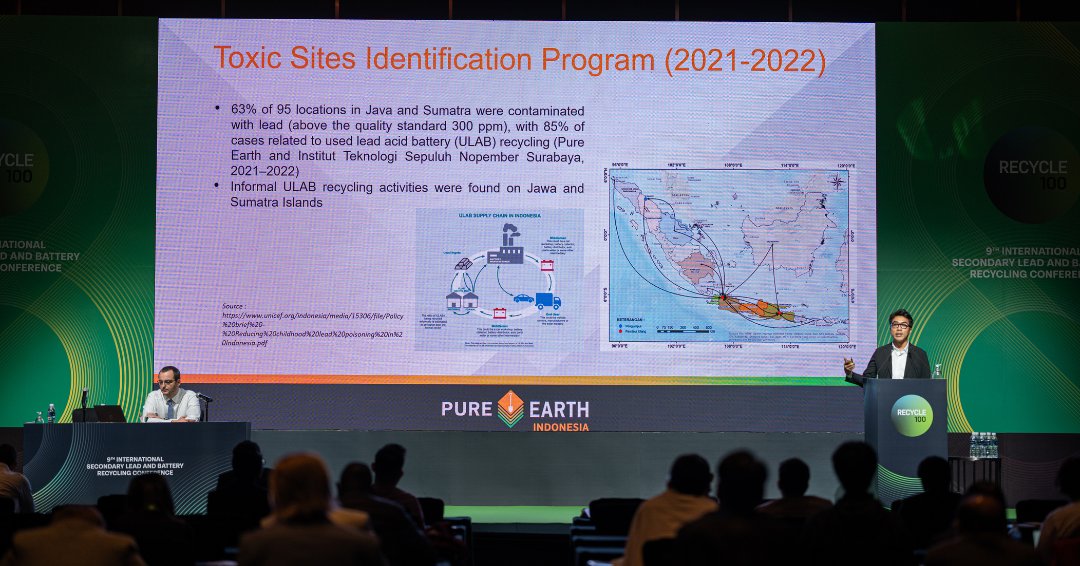Click the Pure Earth diamond logo below the slide
Screen dimensions: 1080x566
coord(510,409)
